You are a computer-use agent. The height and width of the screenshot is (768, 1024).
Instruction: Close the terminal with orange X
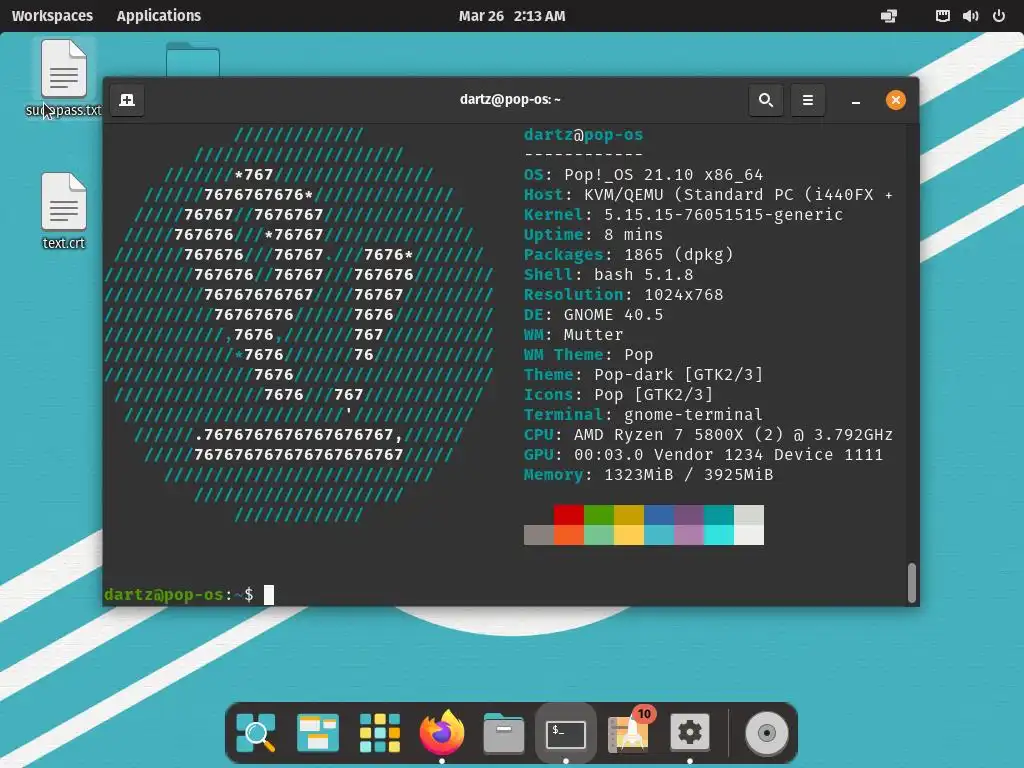(895, 100)
